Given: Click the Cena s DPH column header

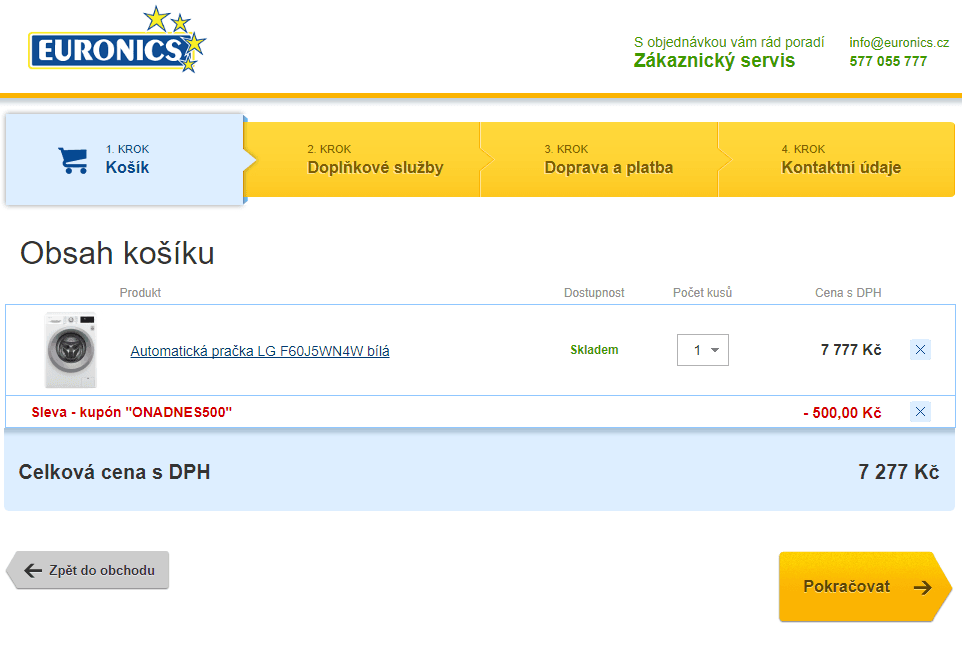Looking at the screenshot, I should [848, 293].
